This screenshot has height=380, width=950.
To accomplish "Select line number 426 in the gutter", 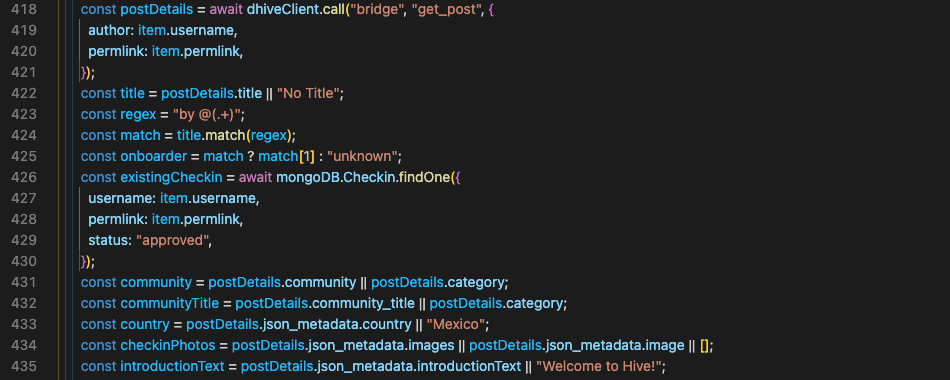I will tap(24, 177).
